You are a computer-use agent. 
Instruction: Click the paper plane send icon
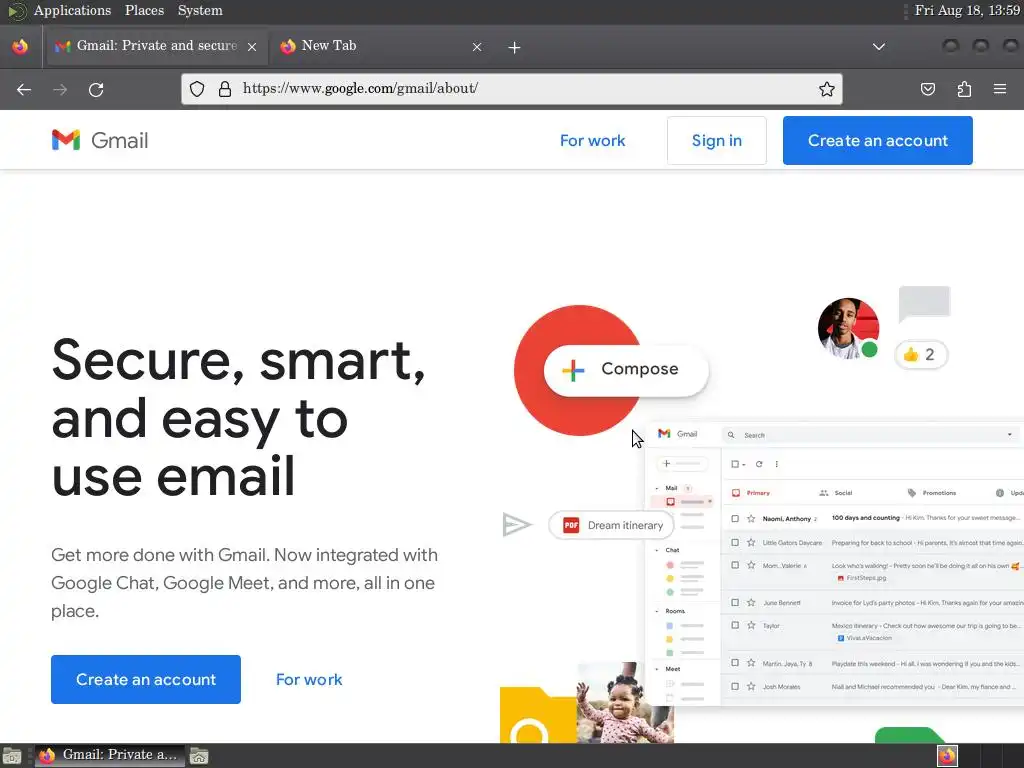(517, 524)
